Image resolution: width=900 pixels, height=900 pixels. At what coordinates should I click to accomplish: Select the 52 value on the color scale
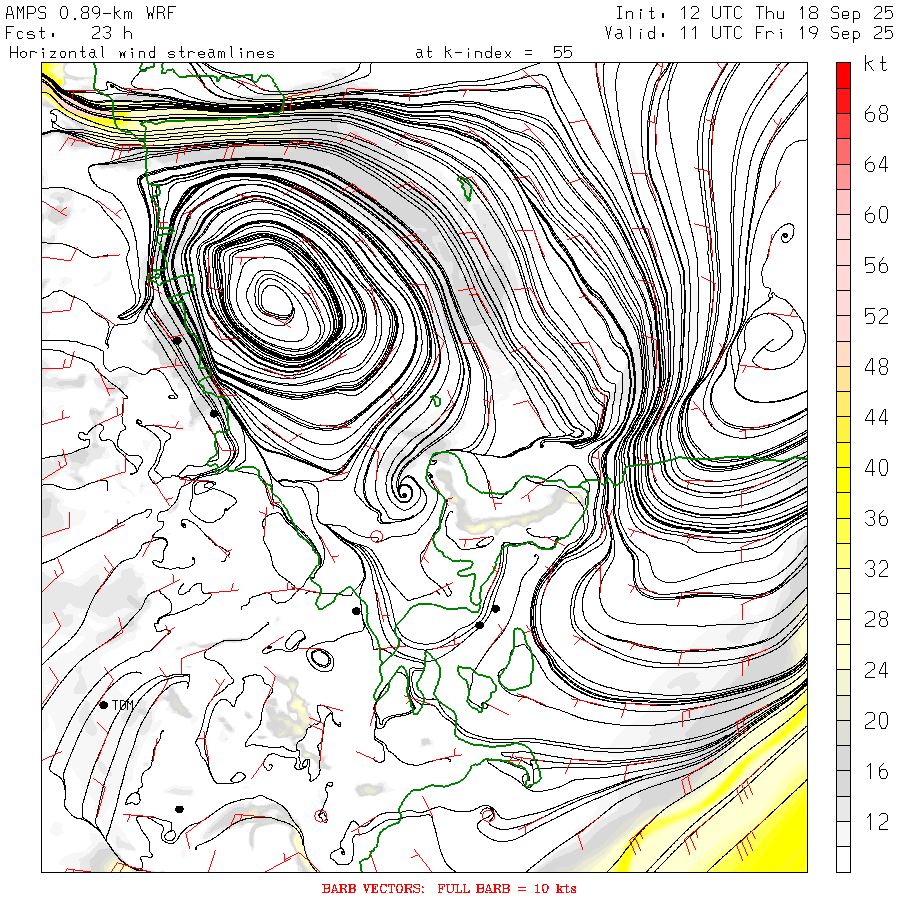click(876, 316)
